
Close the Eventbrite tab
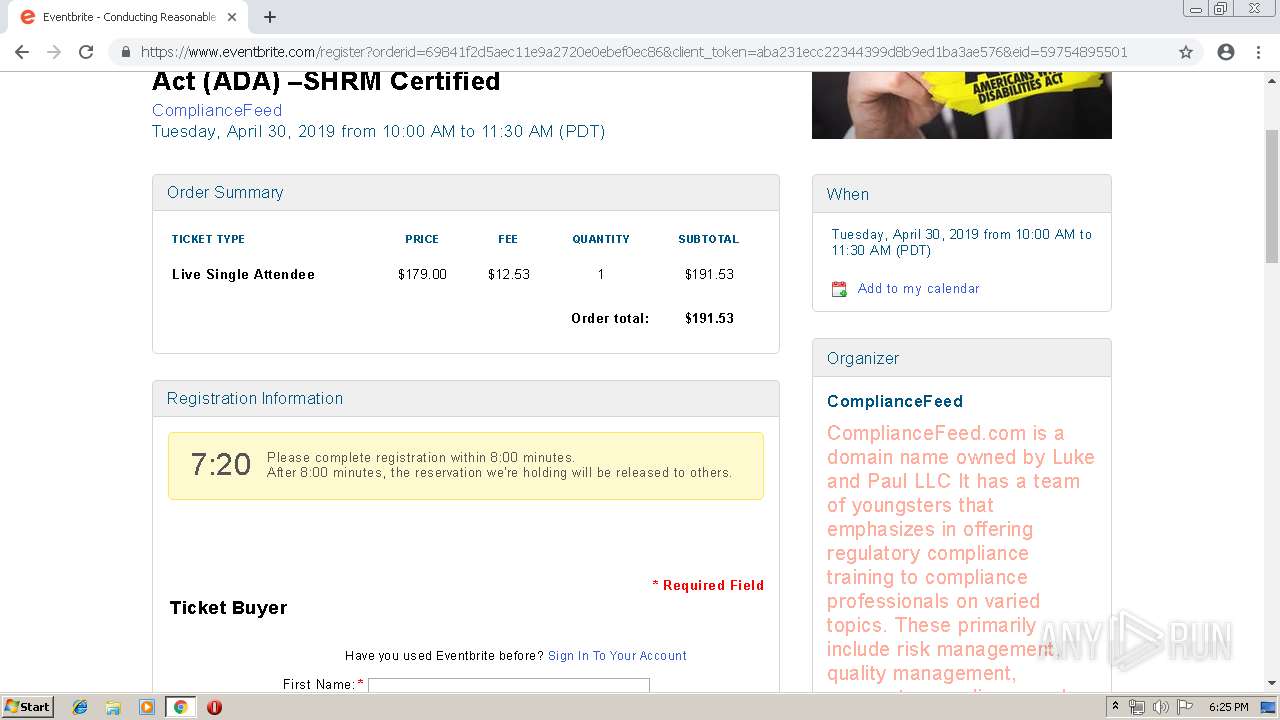coord(232,17)
